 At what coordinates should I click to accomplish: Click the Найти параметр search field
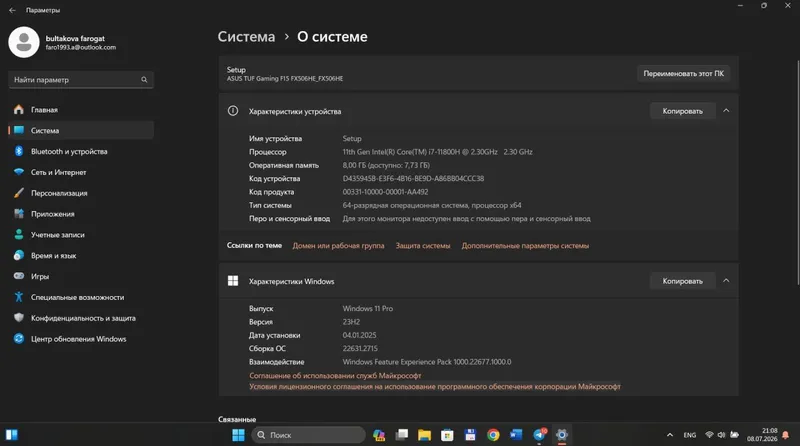[81, 80]
